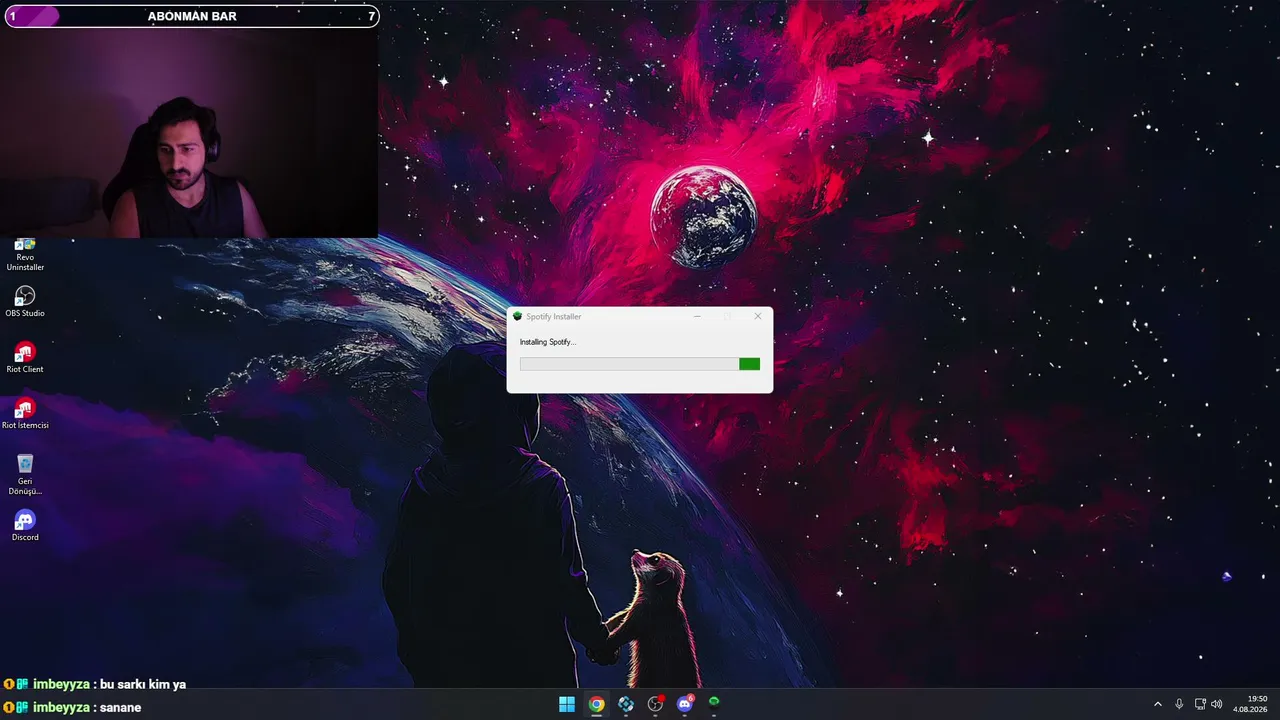
Task: Minimize the Spotify Installer window
Action: tap(697, 316)
